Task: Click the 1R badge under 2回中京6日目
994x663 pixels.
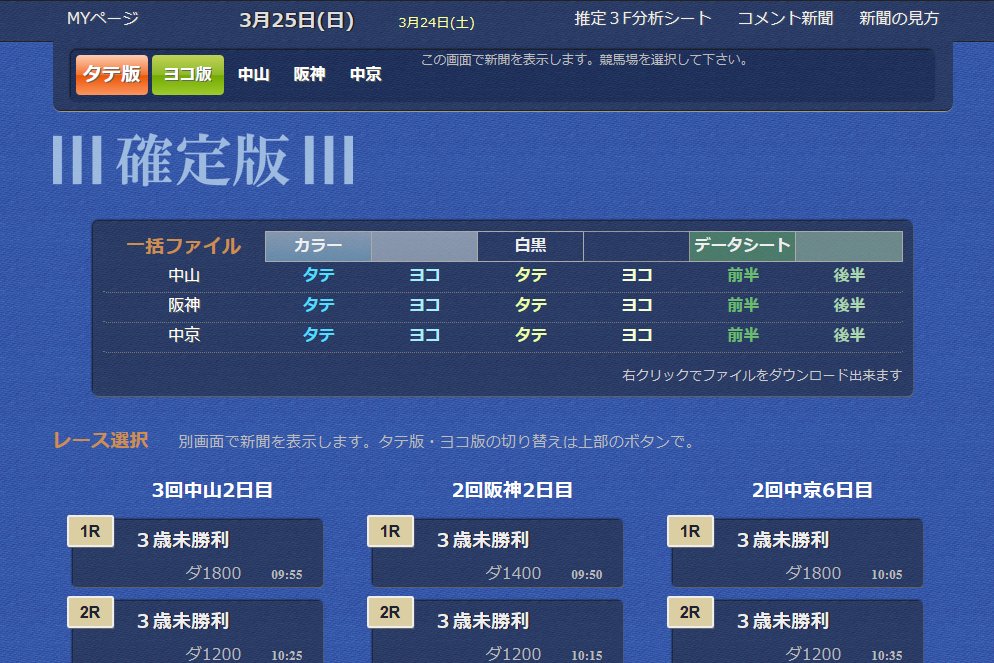Action: click(x=690, y=531)
